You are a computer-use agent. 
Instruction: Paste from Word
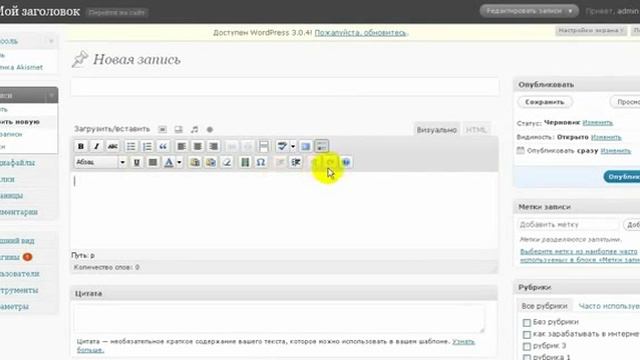click(x=211, y=162)
